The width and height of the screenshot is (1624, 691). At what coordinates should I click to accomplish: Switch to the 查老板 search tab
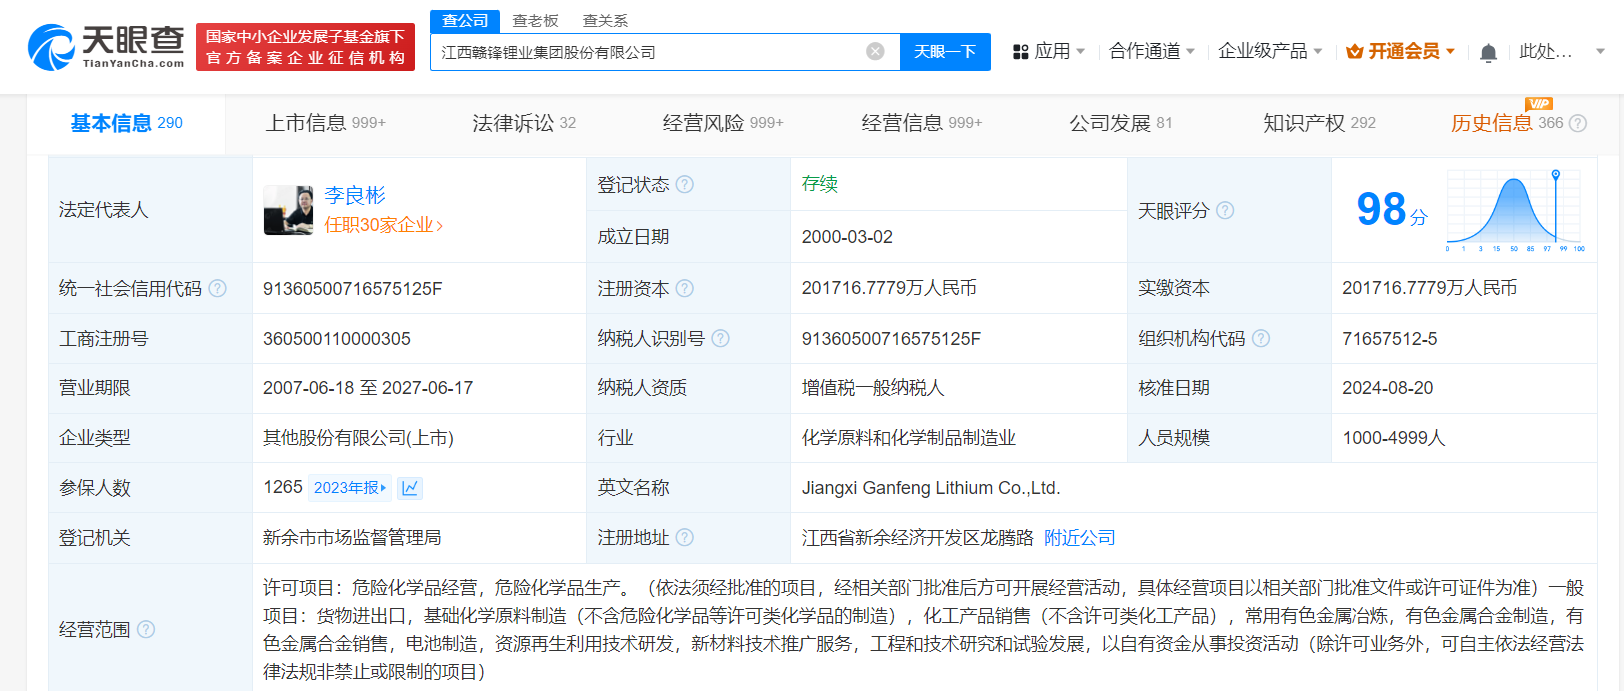[x=535, y=20]
